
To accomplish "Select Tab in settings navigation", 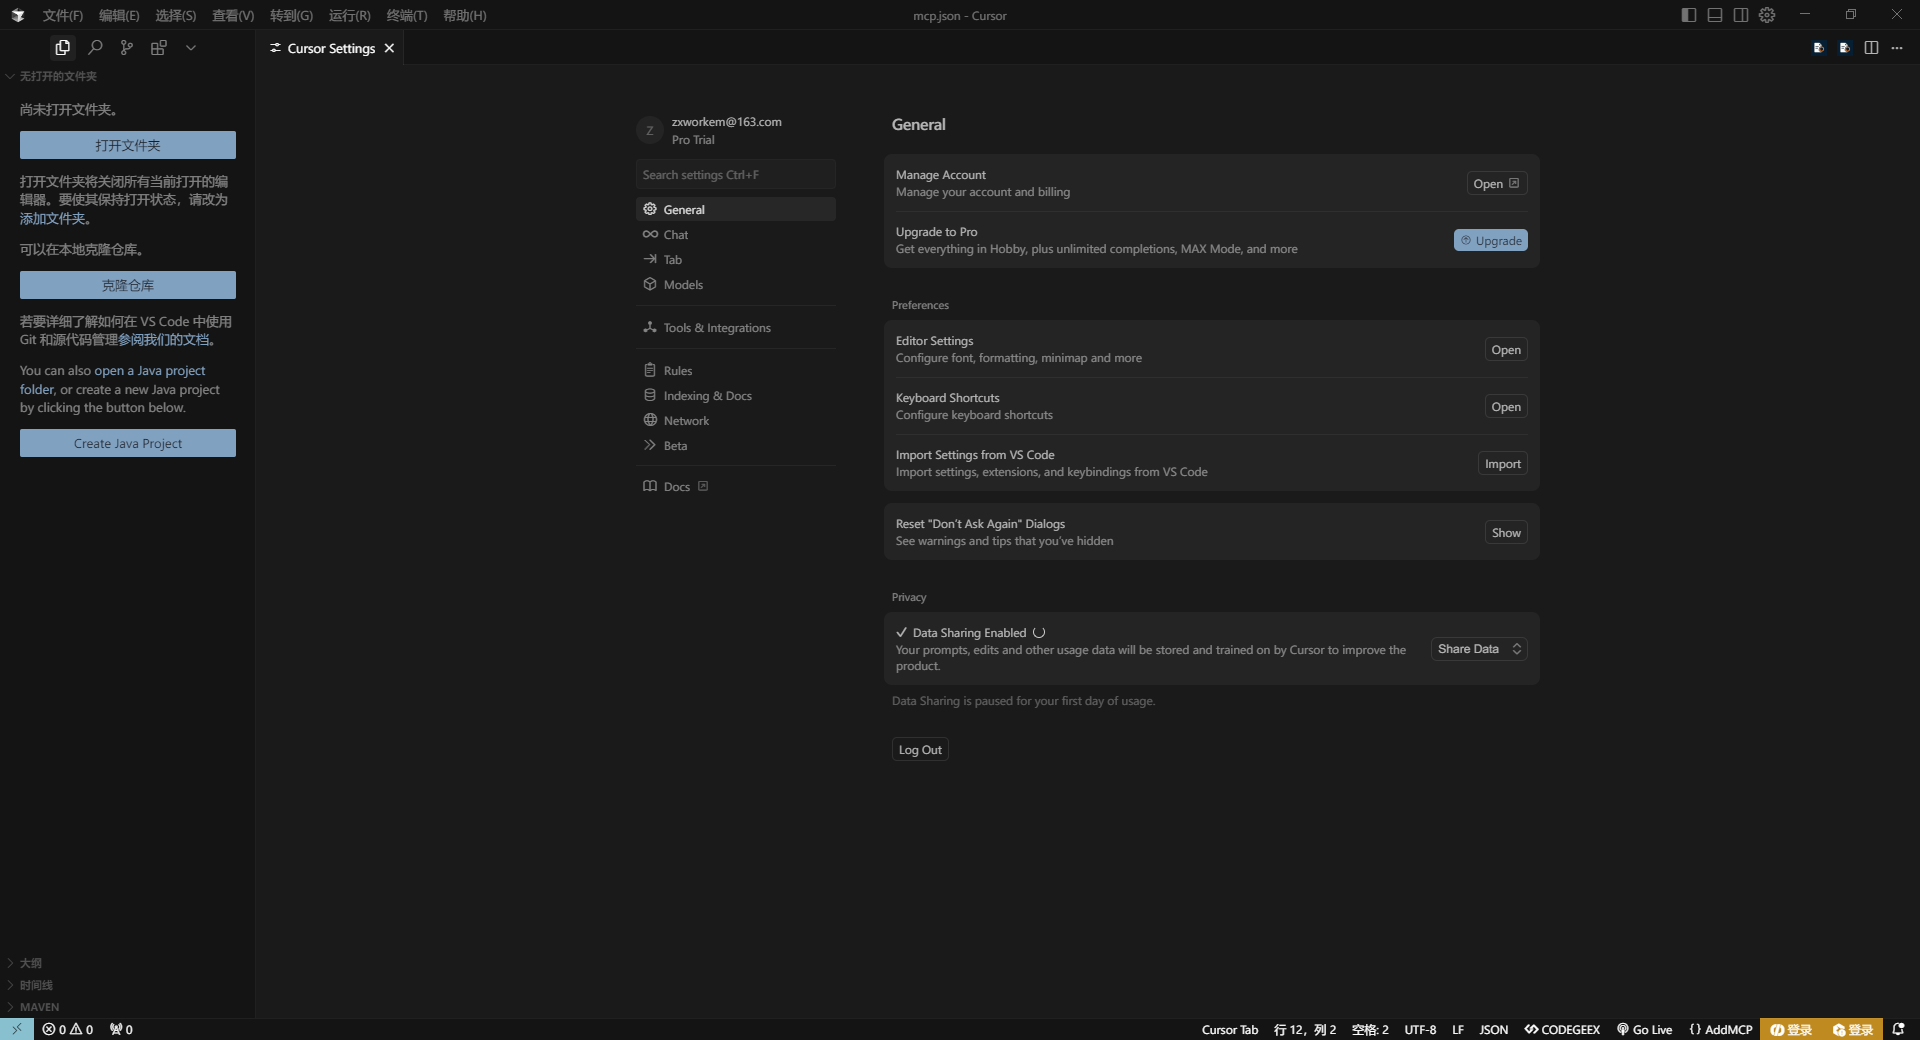I will [x=736, y=259].
